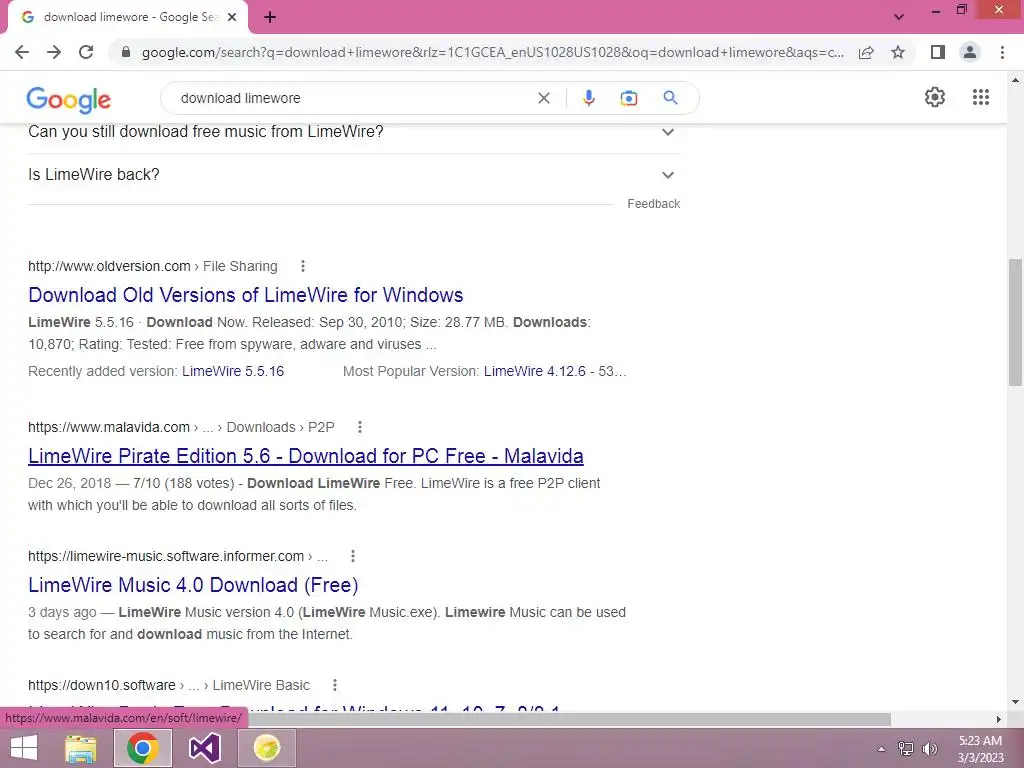This screenshot has width=1024, height=768.
Task: Open 'LimeWire Music 4.0 Download (Free)' link
Action: [193, 585]
